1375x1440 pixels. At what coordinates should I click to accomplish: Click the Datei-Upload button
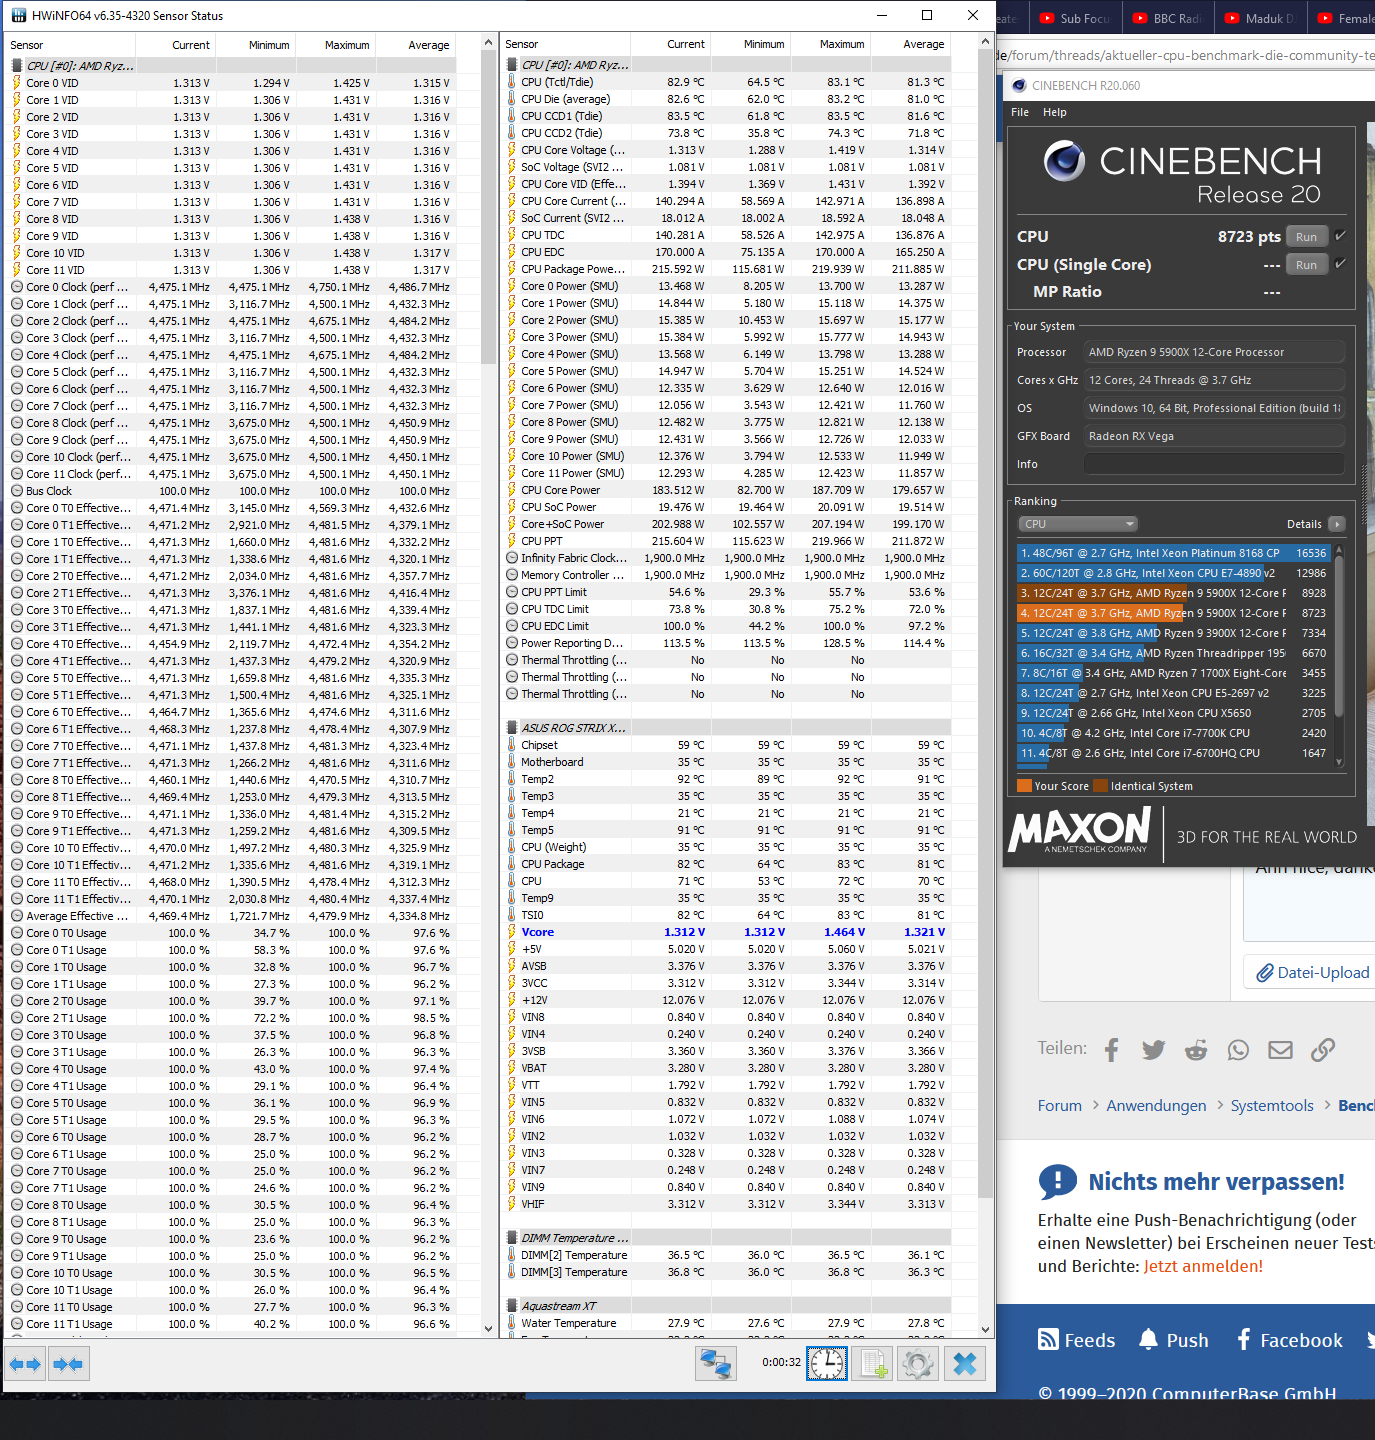(1311, 972)
